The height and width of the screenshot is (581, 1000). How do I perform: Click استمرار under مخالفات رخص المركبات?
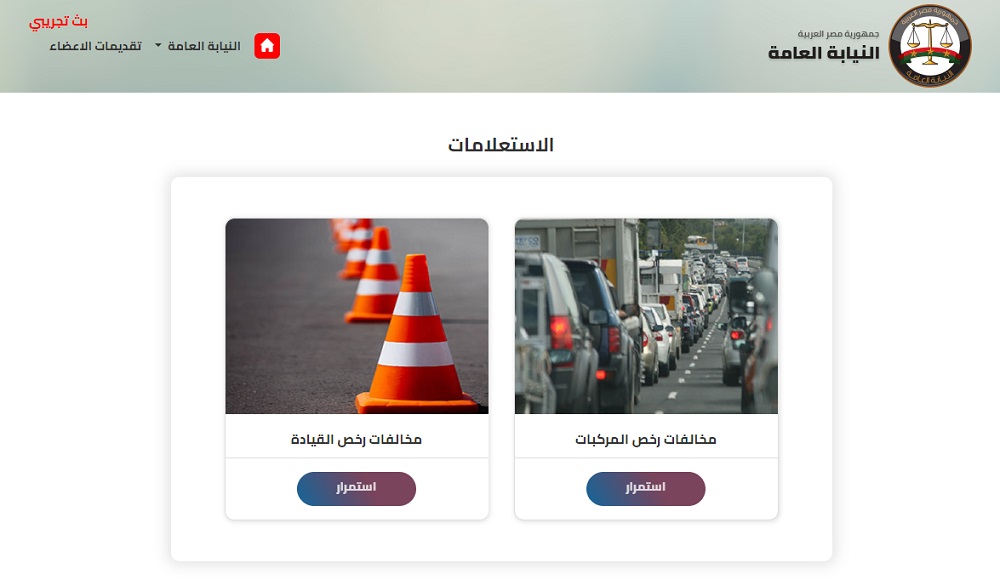click(645, 489)
